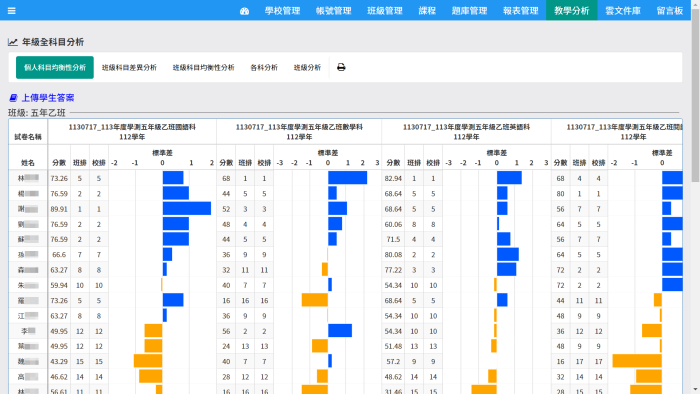The width and height of the screenshot is (700, 394).
Task: Click the student name starting with 謝
Action: [28, 209]
